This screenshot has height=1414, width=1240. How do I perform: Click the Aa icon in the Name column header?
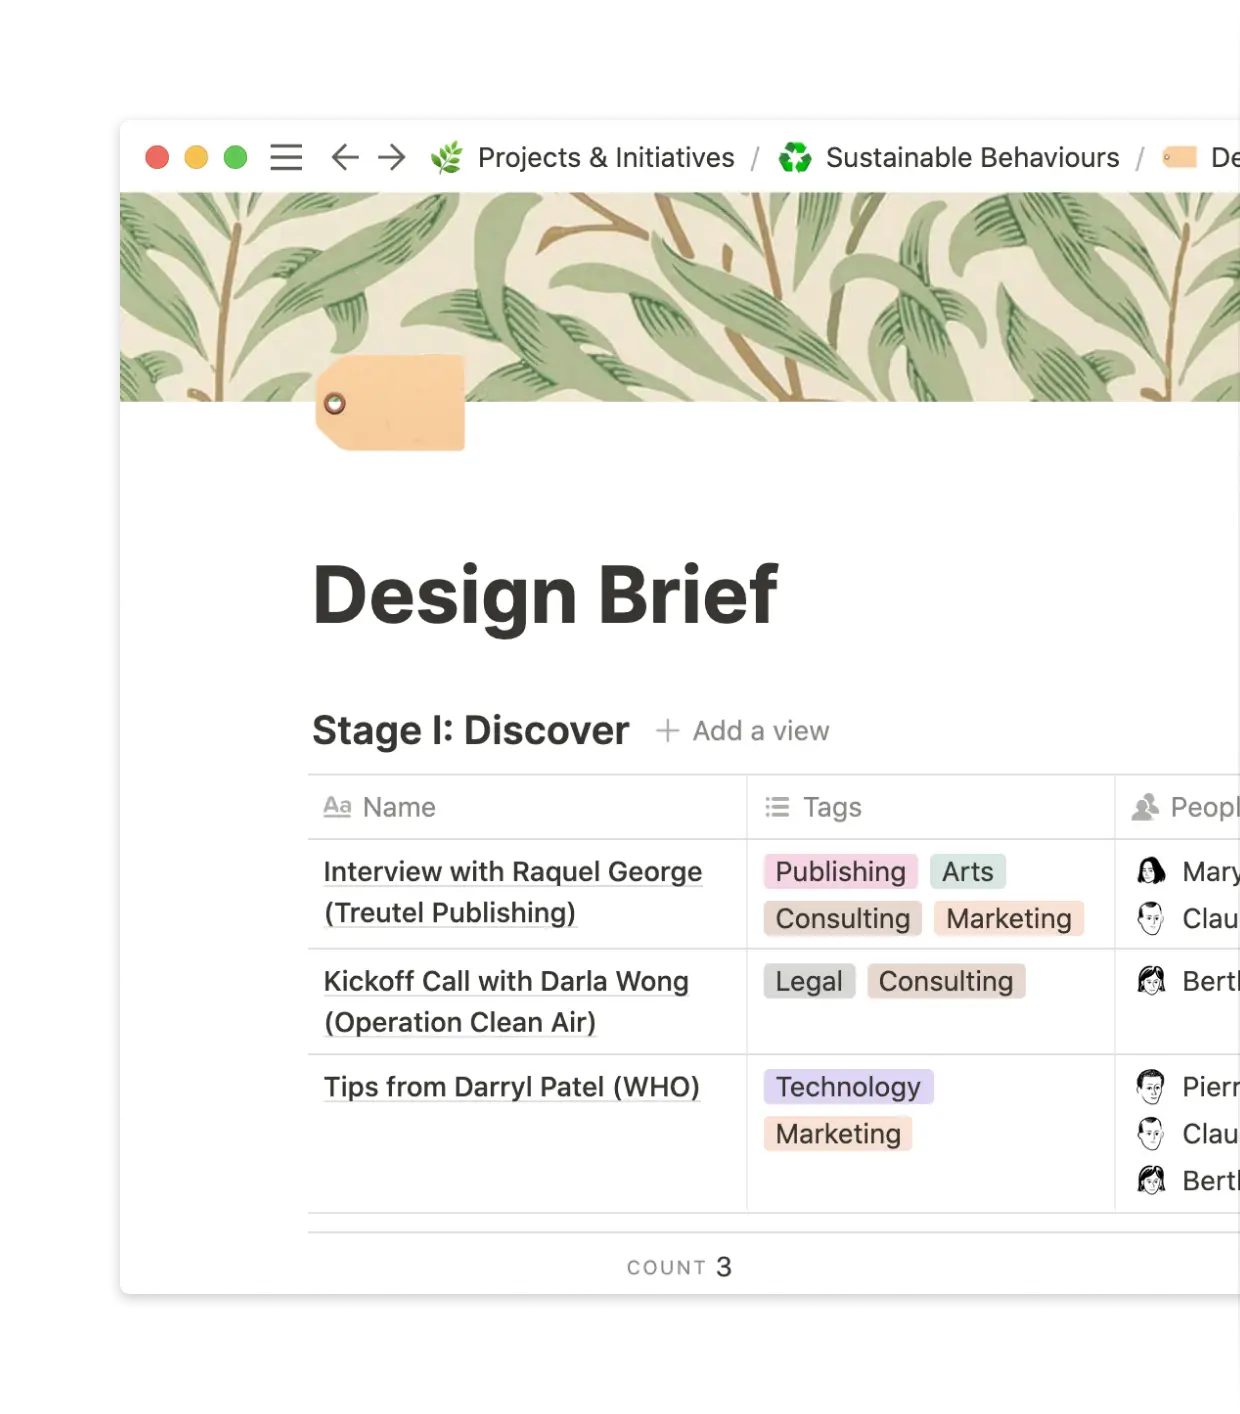click(337, 806)
